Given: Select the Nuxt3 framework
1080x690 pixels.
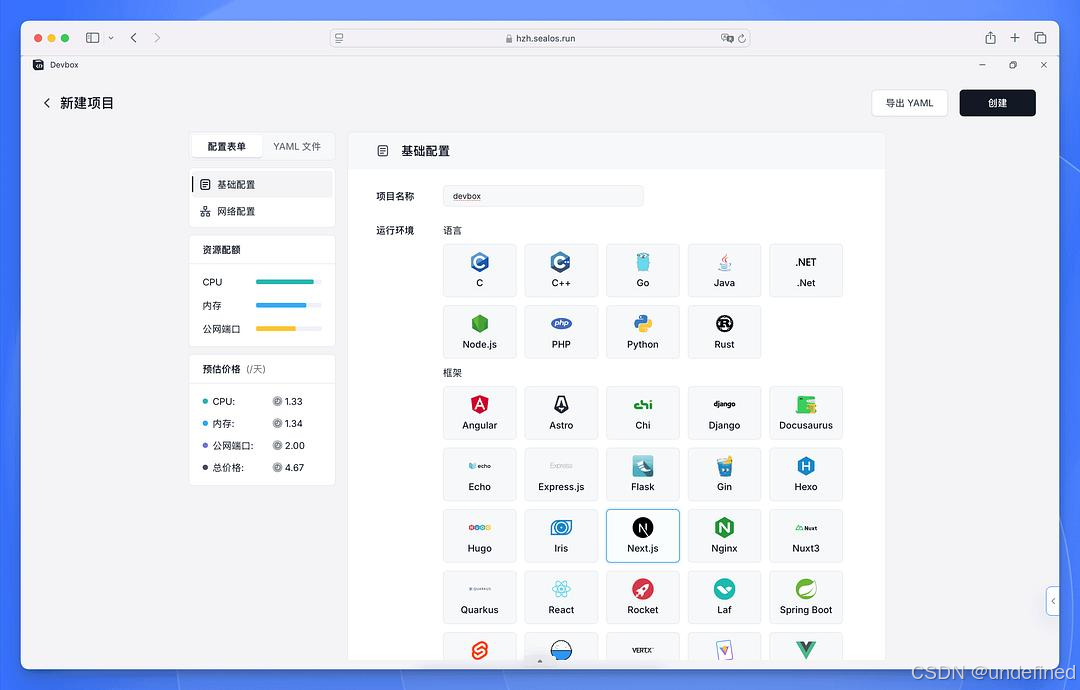Looking at the screenshot, I should pos(806,536).
